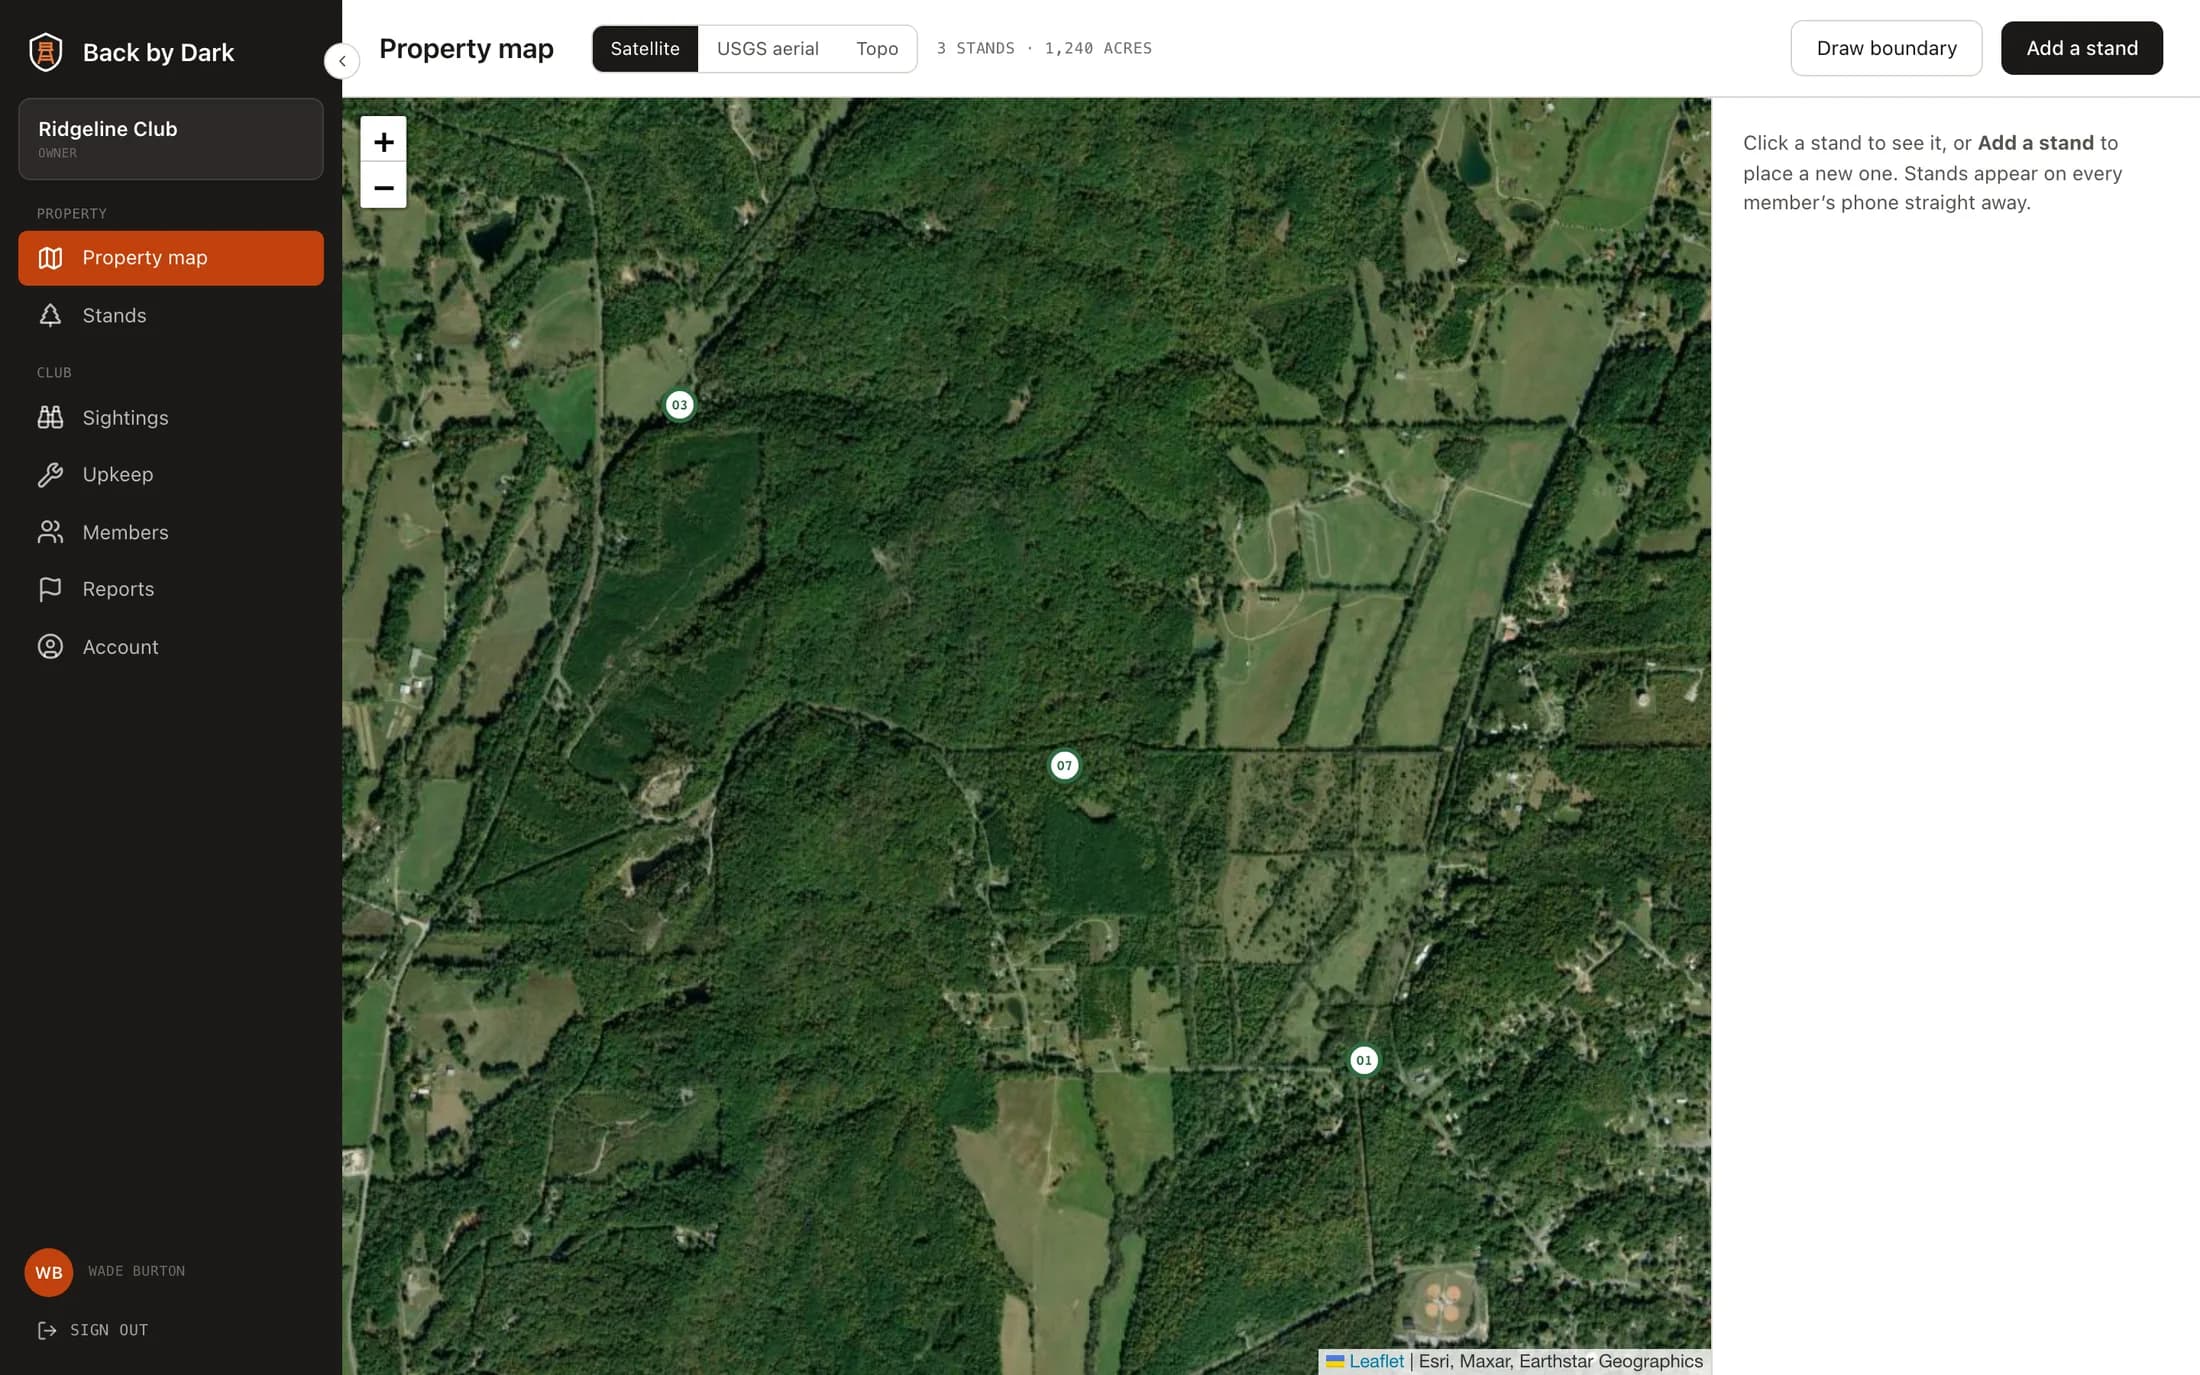Click the 'Property map' page heading
Screen dimensions: 2200x1375
coord(466,49)
